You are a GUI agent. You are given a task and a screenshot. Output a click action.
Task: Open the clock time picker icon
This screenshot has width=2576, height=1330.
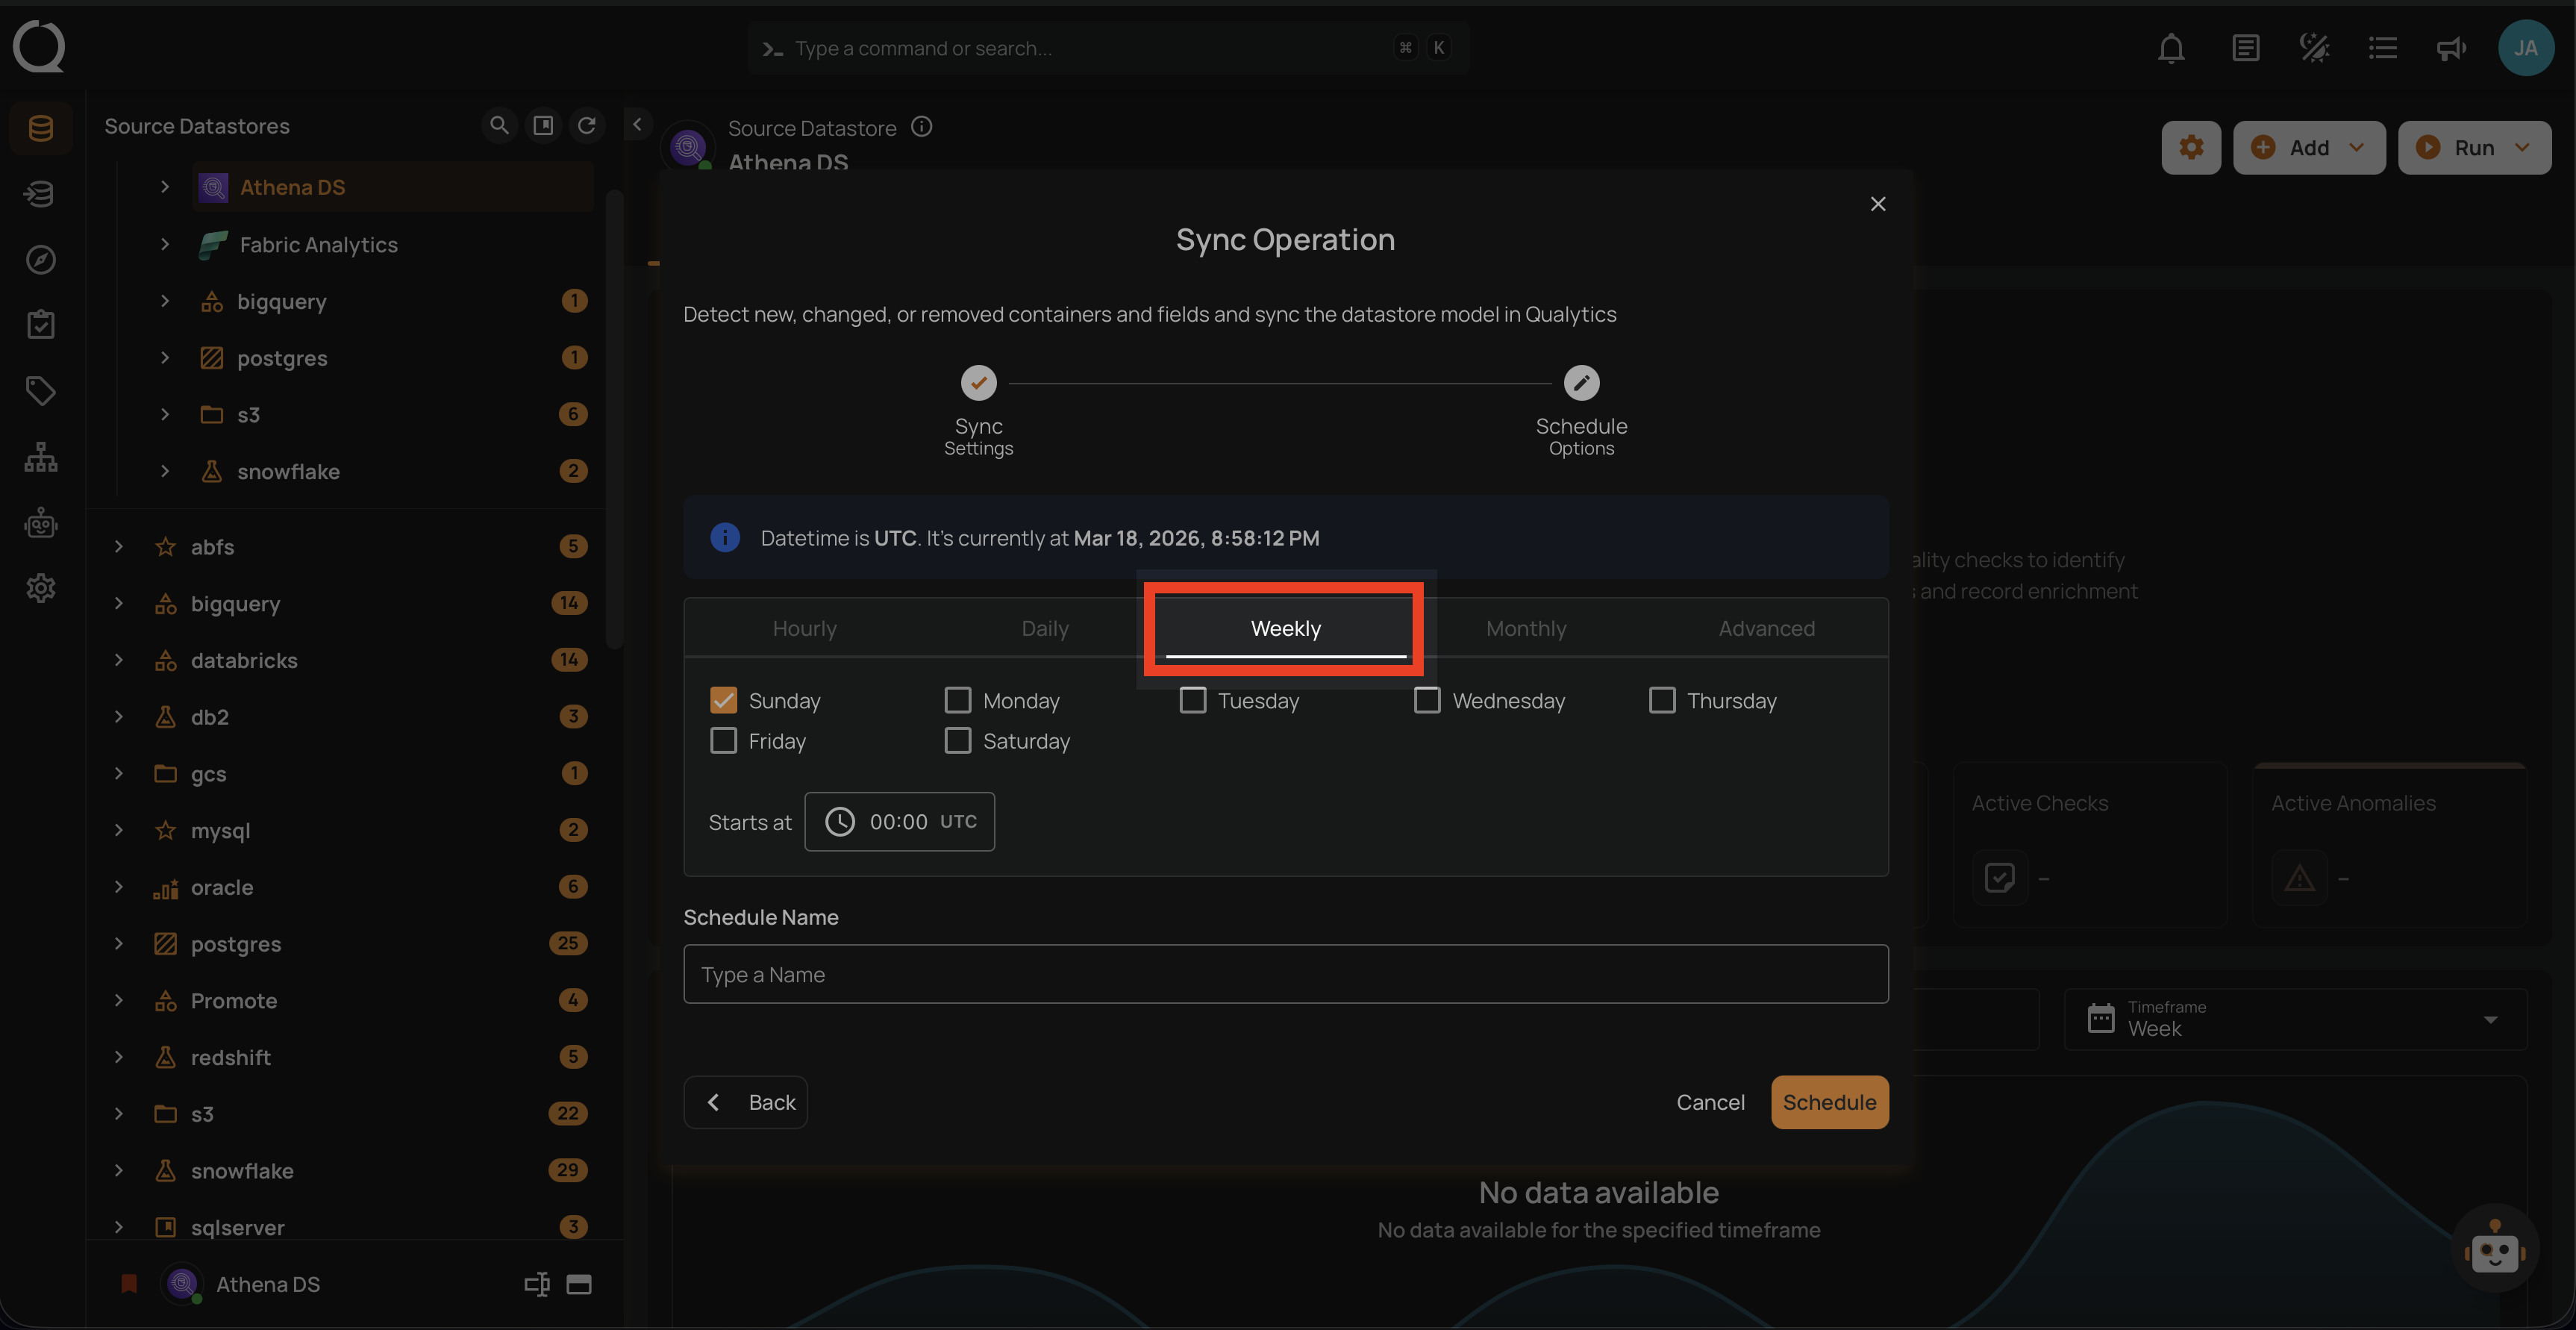pyautogui.click(x=840, y=822)
